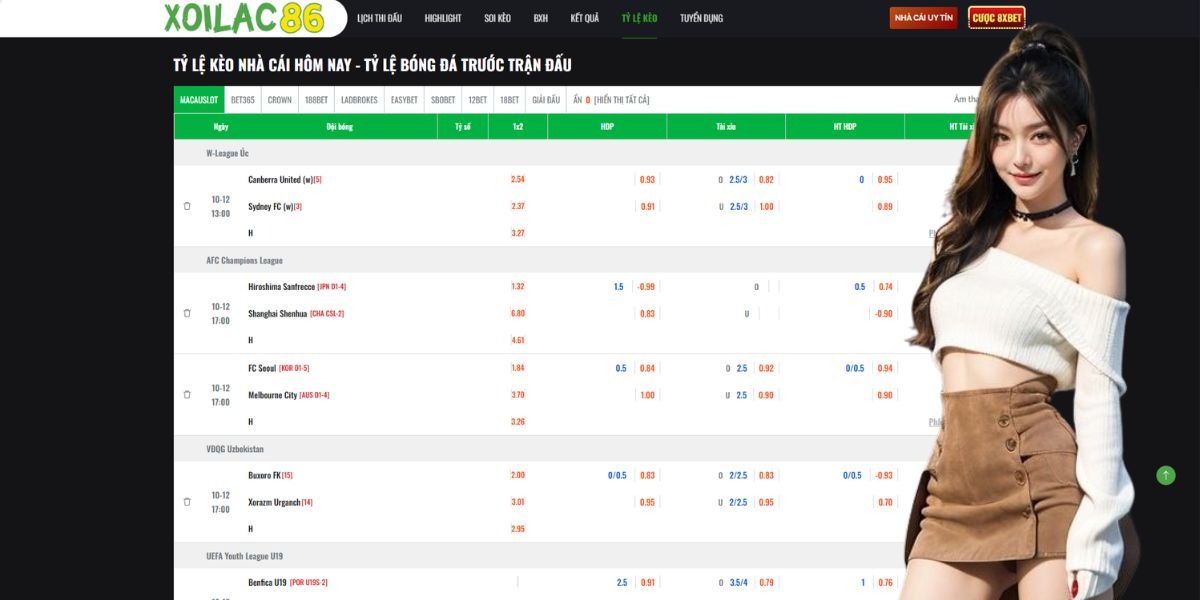Click the green scroll-to-top arrow button
1200x600 pixels.
[1165, 476]
